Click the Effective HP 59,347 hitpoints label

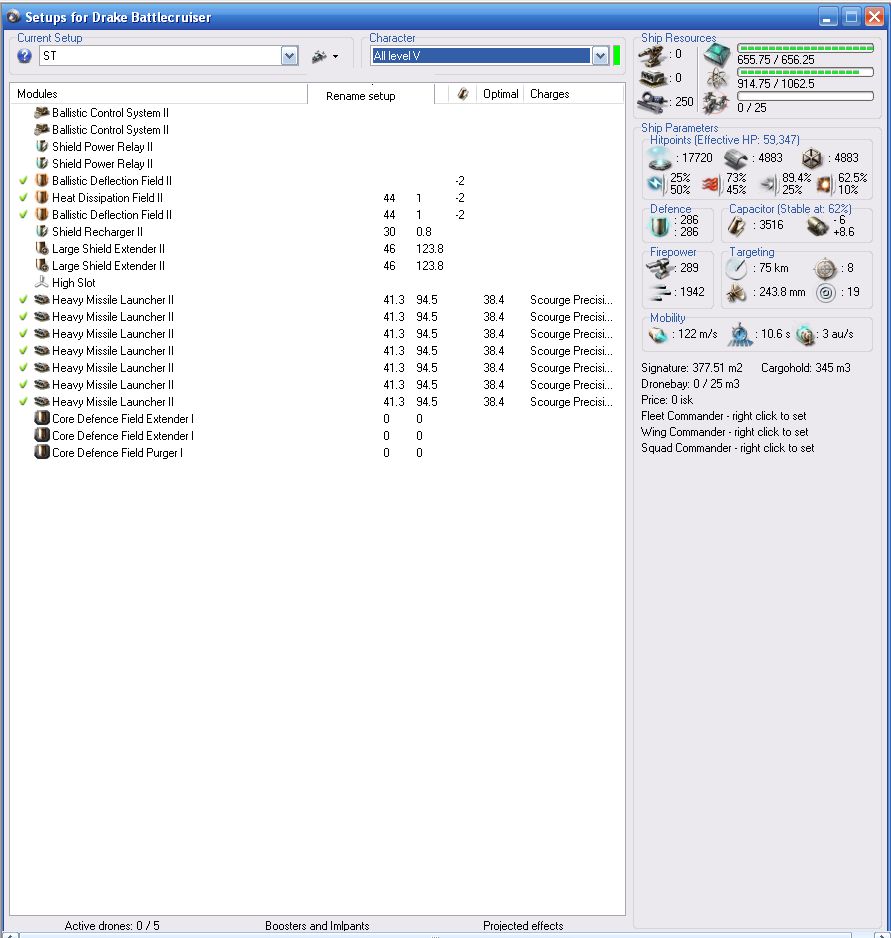pyautogui.click(x=725, y=140)
